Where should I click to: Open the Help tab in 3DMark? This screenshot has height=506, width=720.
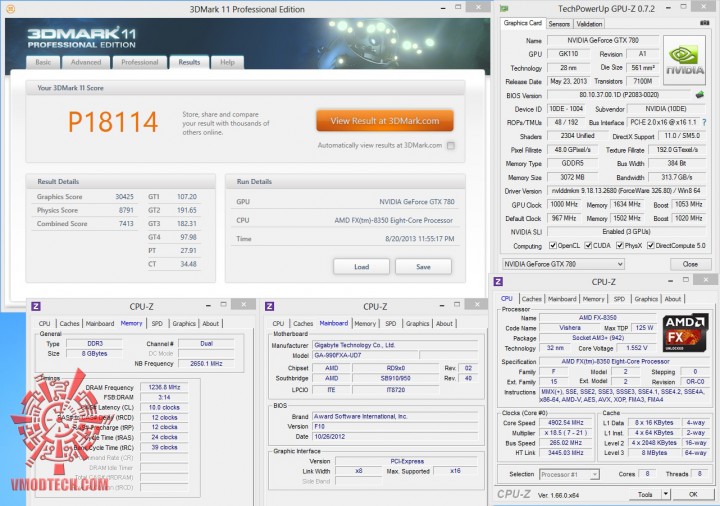[227, 62]
